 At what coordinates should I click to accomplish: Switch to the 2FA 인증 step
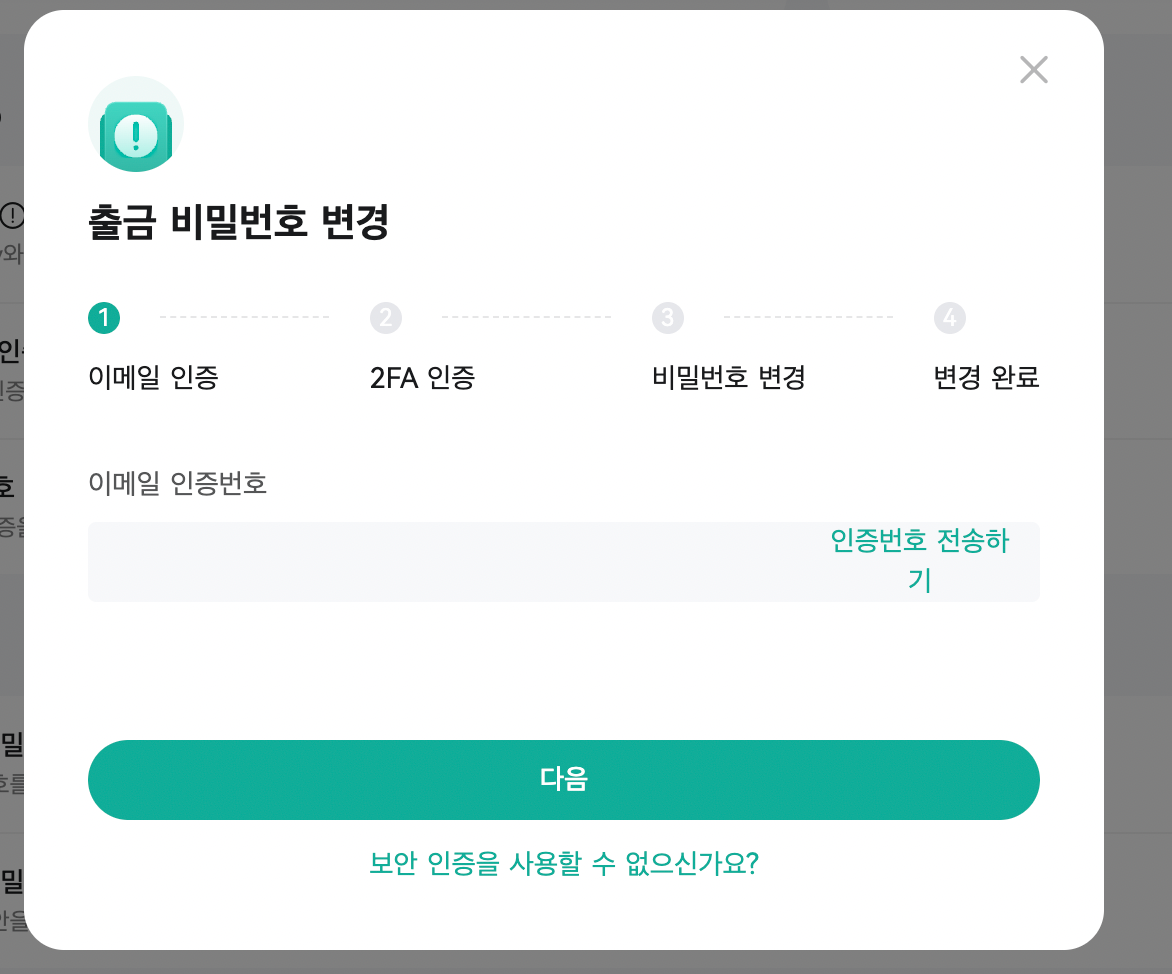[421, 378]
